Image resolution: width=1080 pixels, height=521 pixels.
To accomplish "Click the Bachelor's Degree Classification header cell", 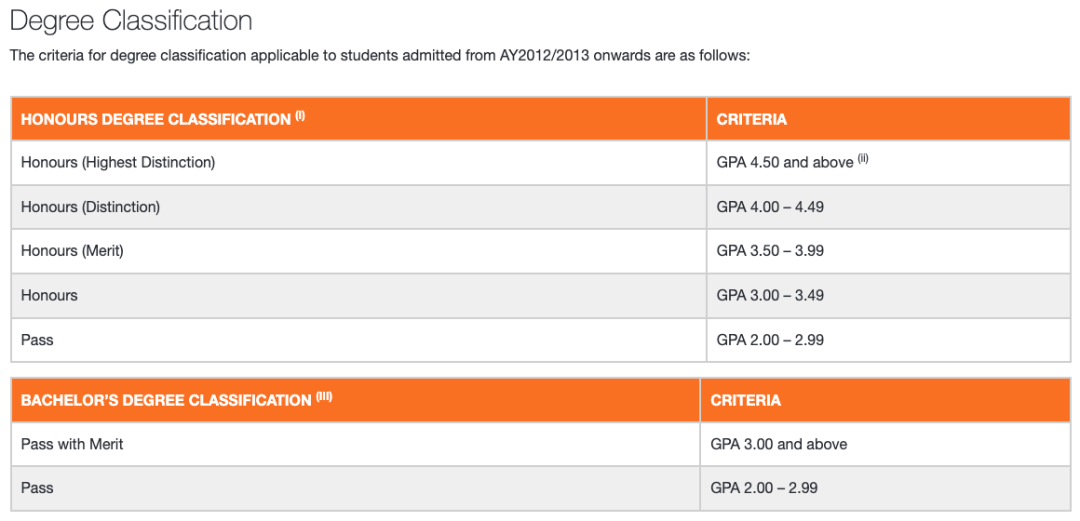I will (x=355, y=400).
